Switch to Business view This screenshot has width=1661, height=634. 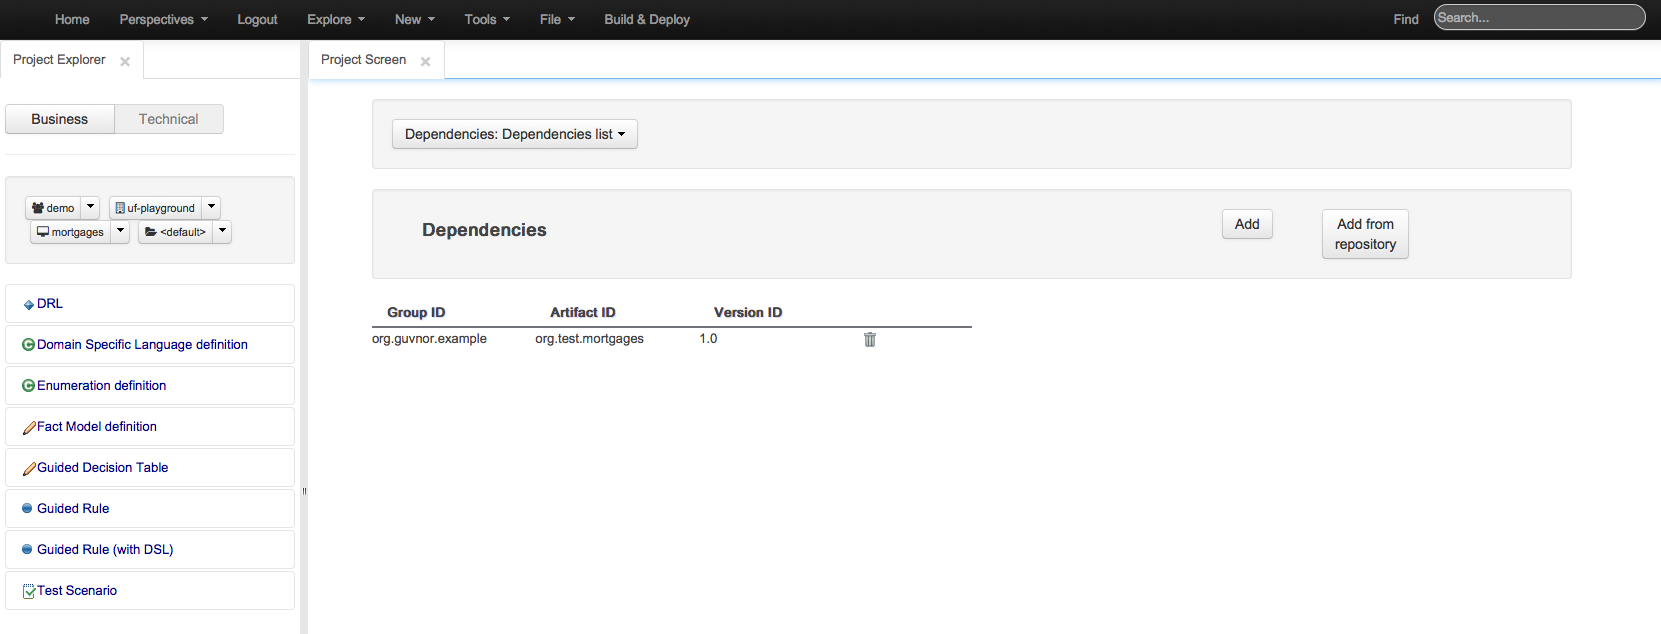pos(60,119)
